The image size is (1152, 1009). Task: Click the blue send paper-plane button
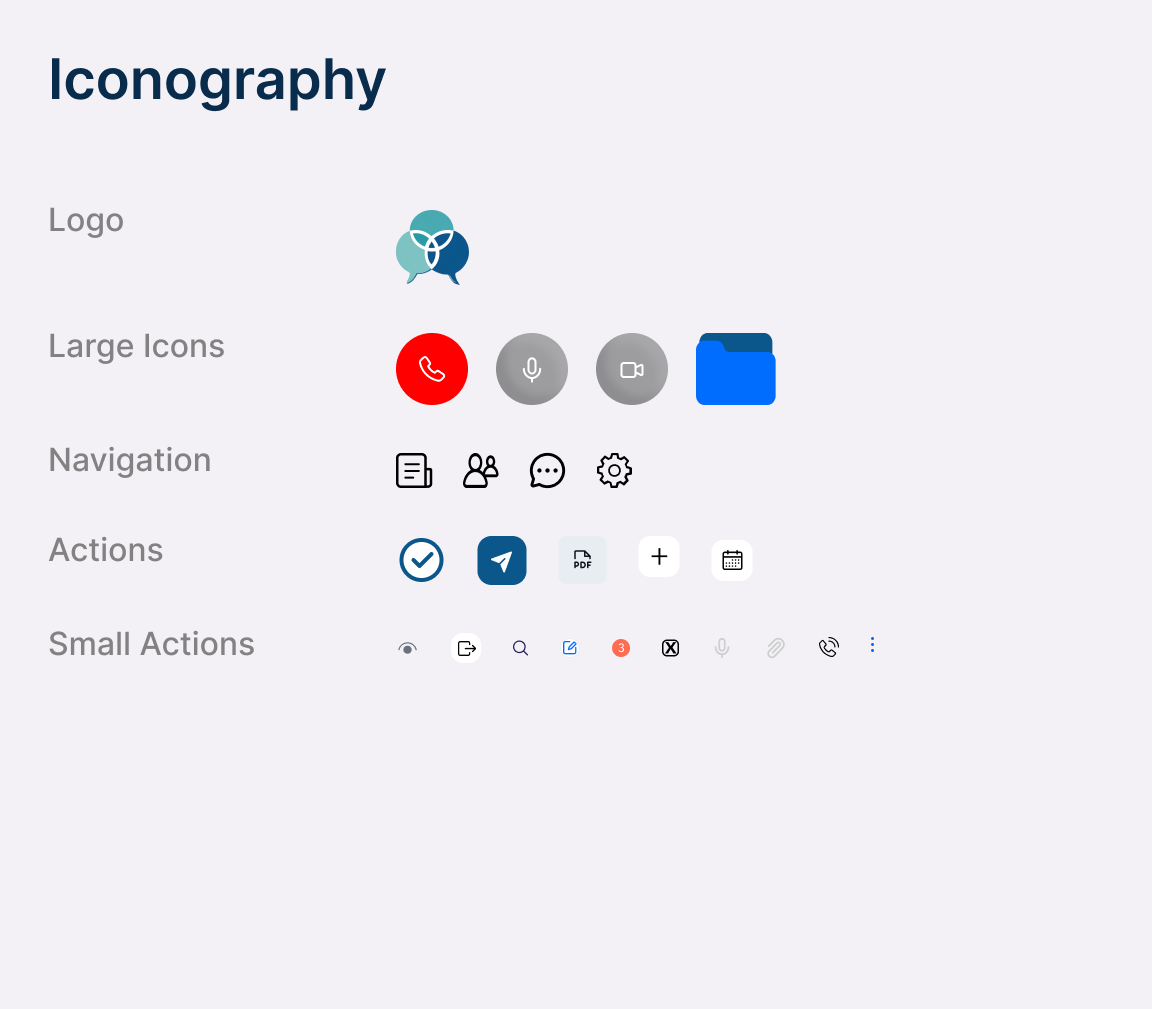point(502,560)
